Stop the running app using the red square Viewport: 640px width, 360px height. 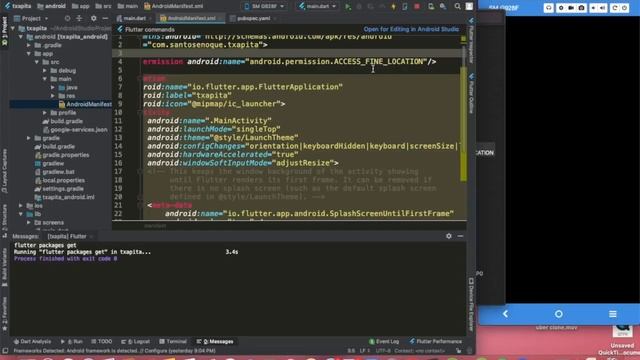click(x=417, y=7)
